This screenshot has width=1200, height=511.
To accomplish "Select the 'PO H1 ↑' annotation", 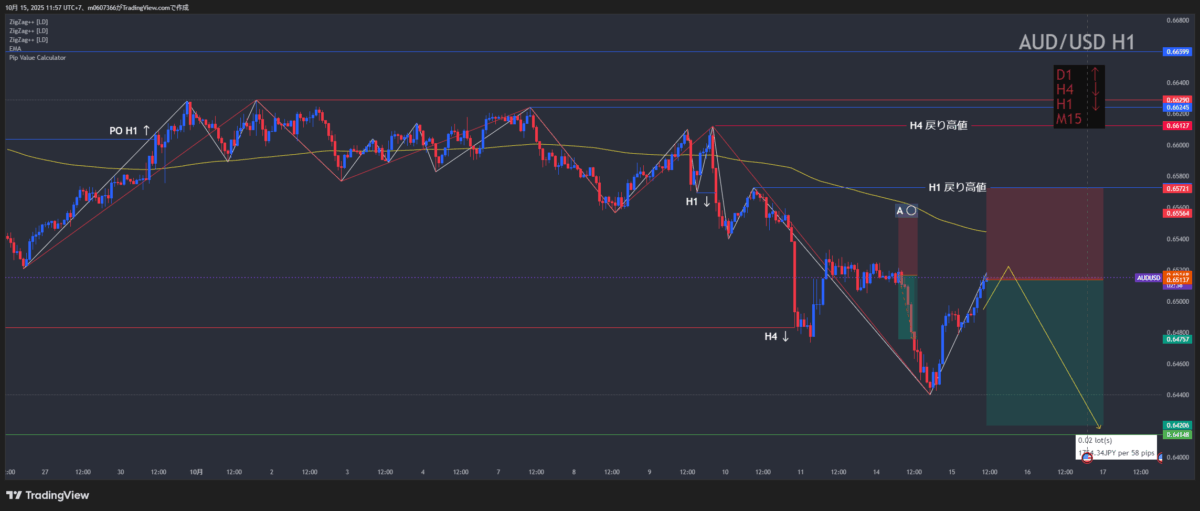I will pyautogui.click(x=130, y=131).
